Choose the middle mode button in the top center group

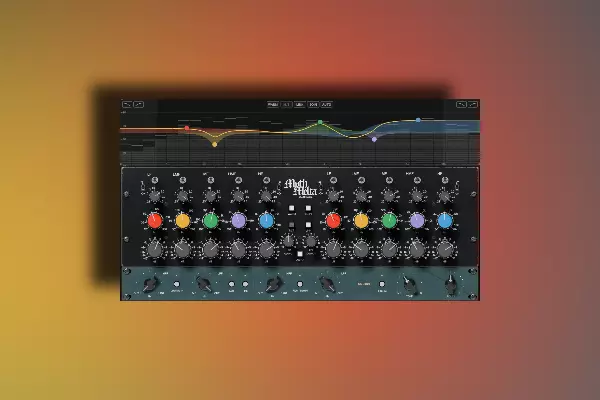tap(300, 104)
